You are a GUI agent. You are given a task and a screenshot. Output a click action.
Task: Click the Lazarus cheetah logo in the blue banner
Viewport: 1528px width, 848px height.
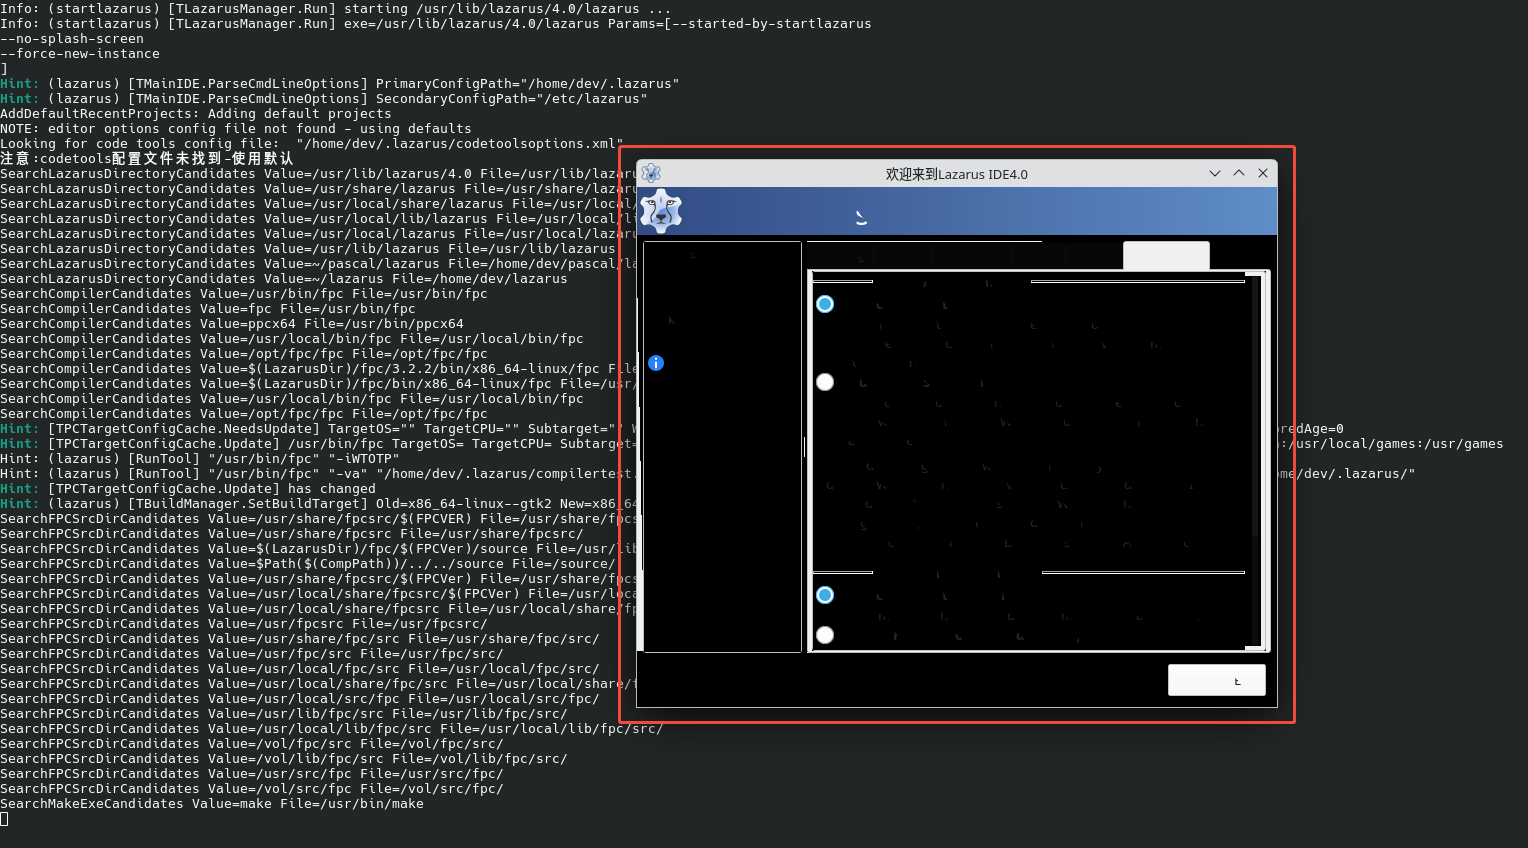(660, 211)
